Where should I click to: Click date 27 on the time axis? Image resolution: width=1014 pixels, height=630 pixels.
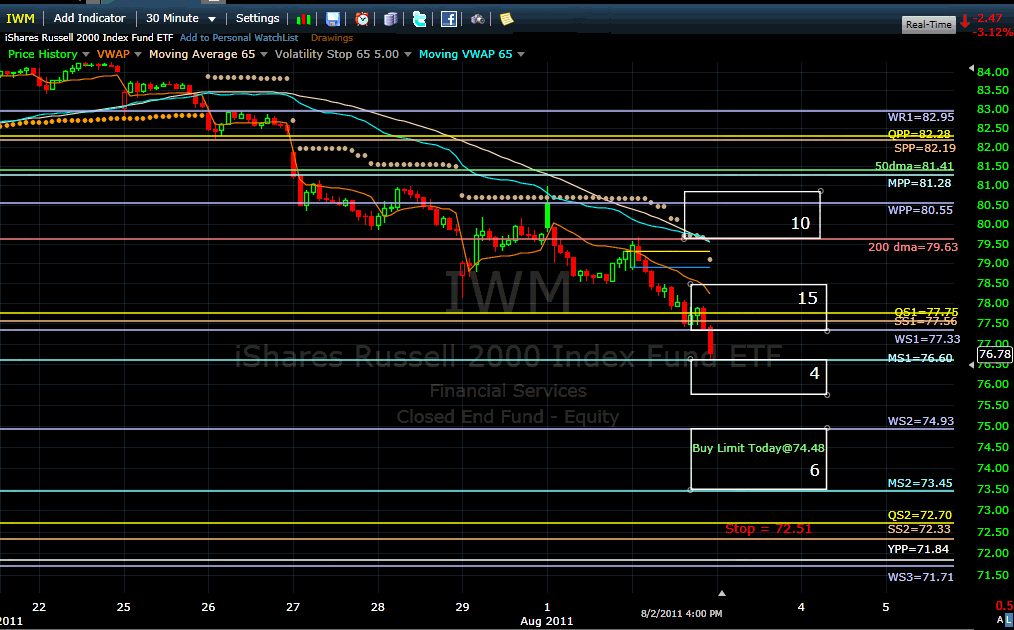pos(294,607)
